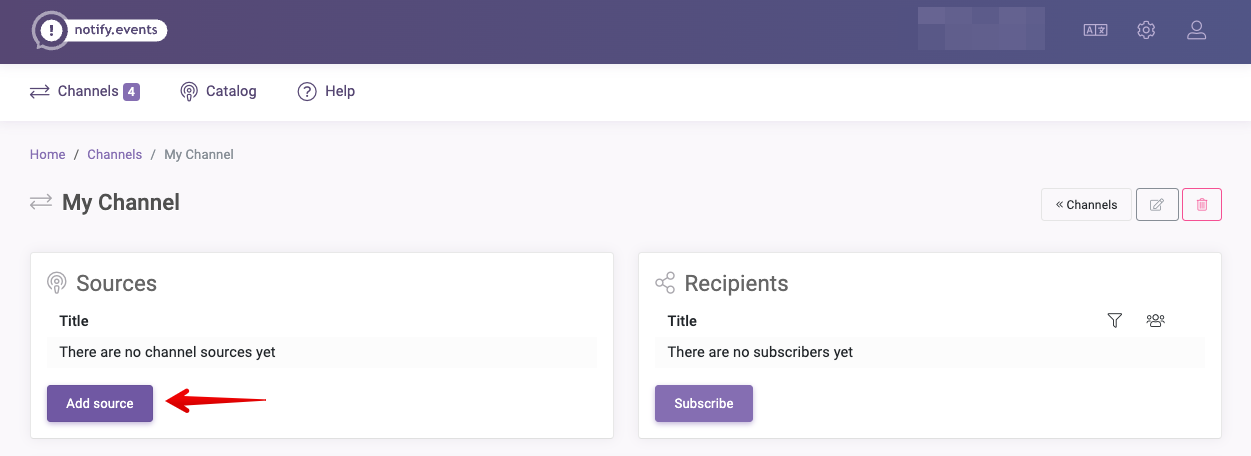Click the channels count badge
Viewport: 1251px width, 456px height.
[131, 92]
